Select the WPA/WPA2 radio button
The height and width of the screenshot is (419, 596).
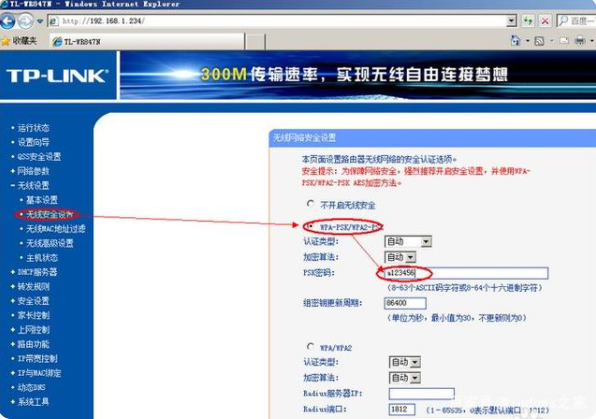pos(311,346)
